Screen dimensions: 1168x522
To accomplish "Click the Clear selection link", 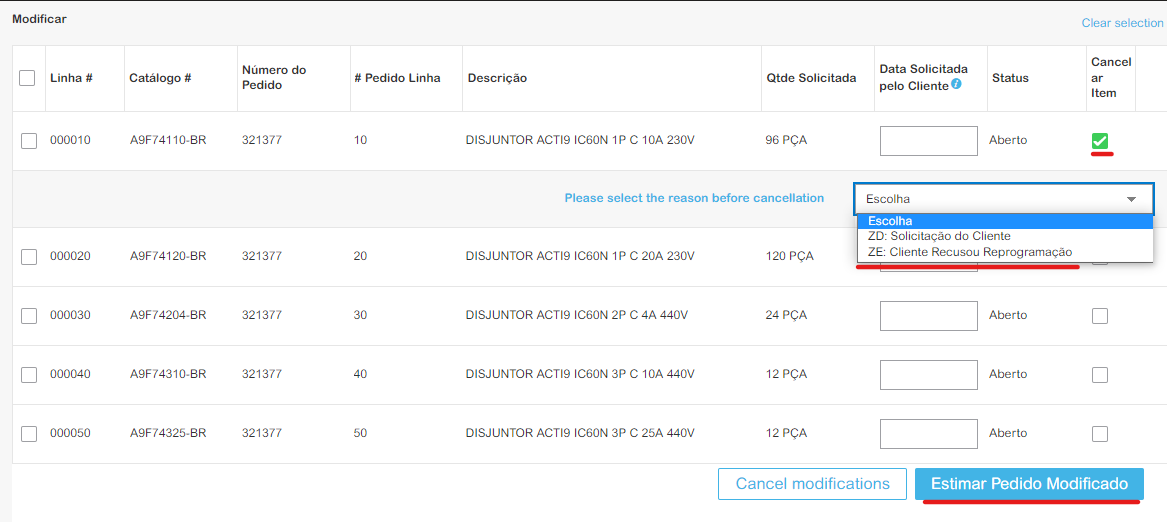I will point(1123,23).
